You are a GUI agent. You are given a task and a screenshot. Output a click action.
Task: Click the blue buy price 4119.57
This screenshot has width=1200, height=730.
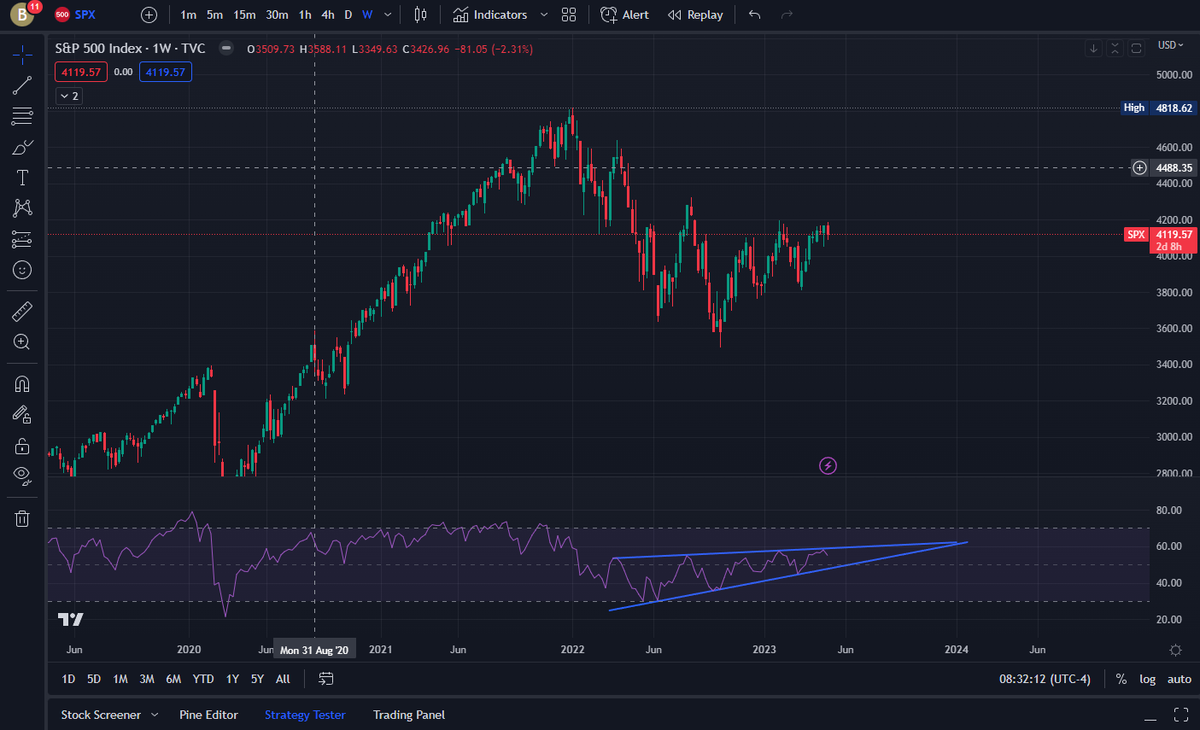pyautogui.click(x=165, y=72)
